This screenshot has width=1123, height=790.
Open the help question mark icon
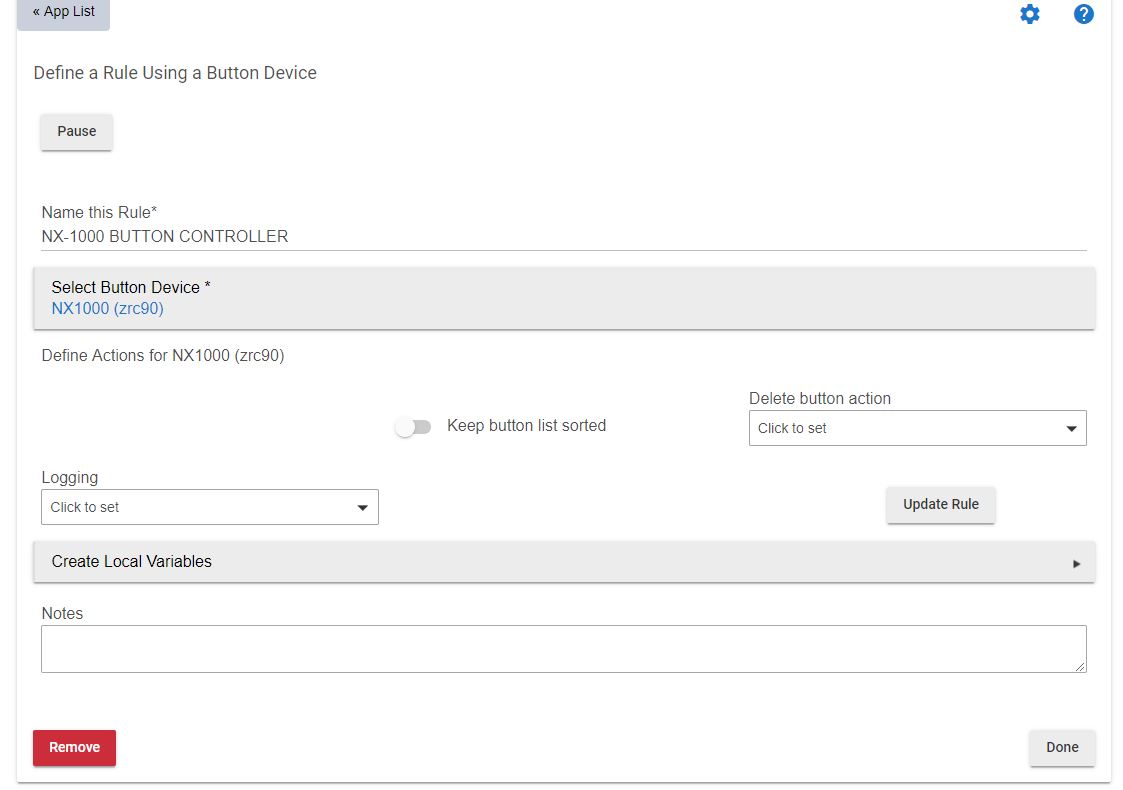point(1084,14)
